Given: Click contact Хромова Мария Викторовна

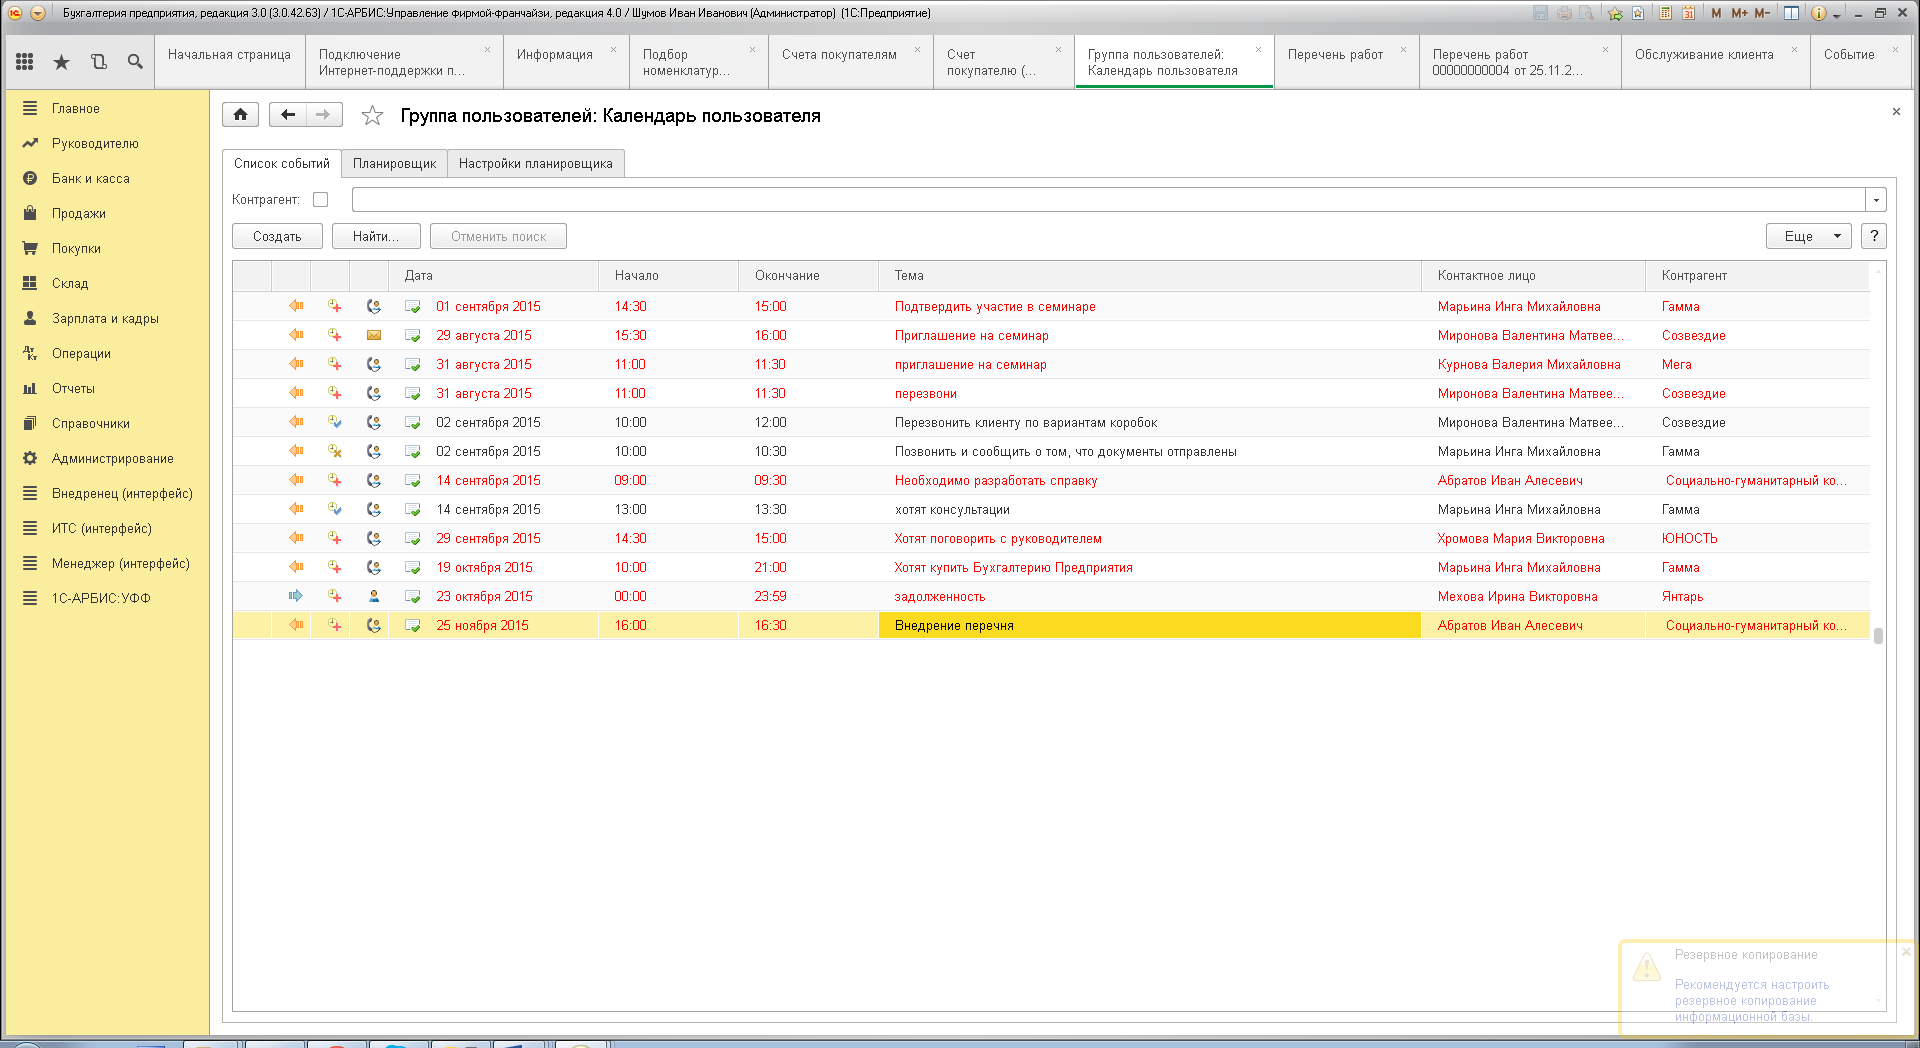Looking at the screenshot, I should point(1521,539).
